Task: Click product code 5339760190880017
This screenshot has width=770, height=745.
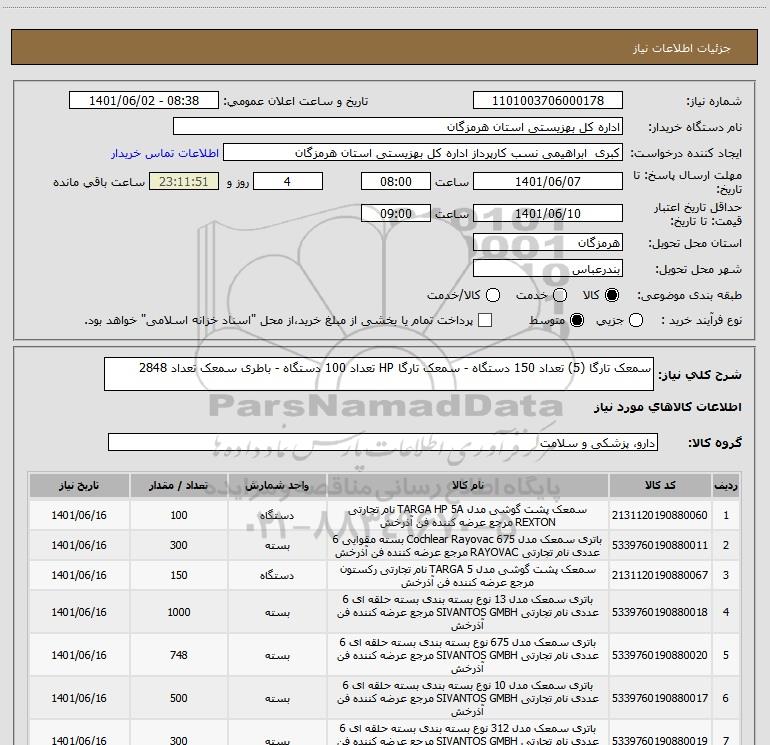Action: pyautogui.click(x=660, y=698)
